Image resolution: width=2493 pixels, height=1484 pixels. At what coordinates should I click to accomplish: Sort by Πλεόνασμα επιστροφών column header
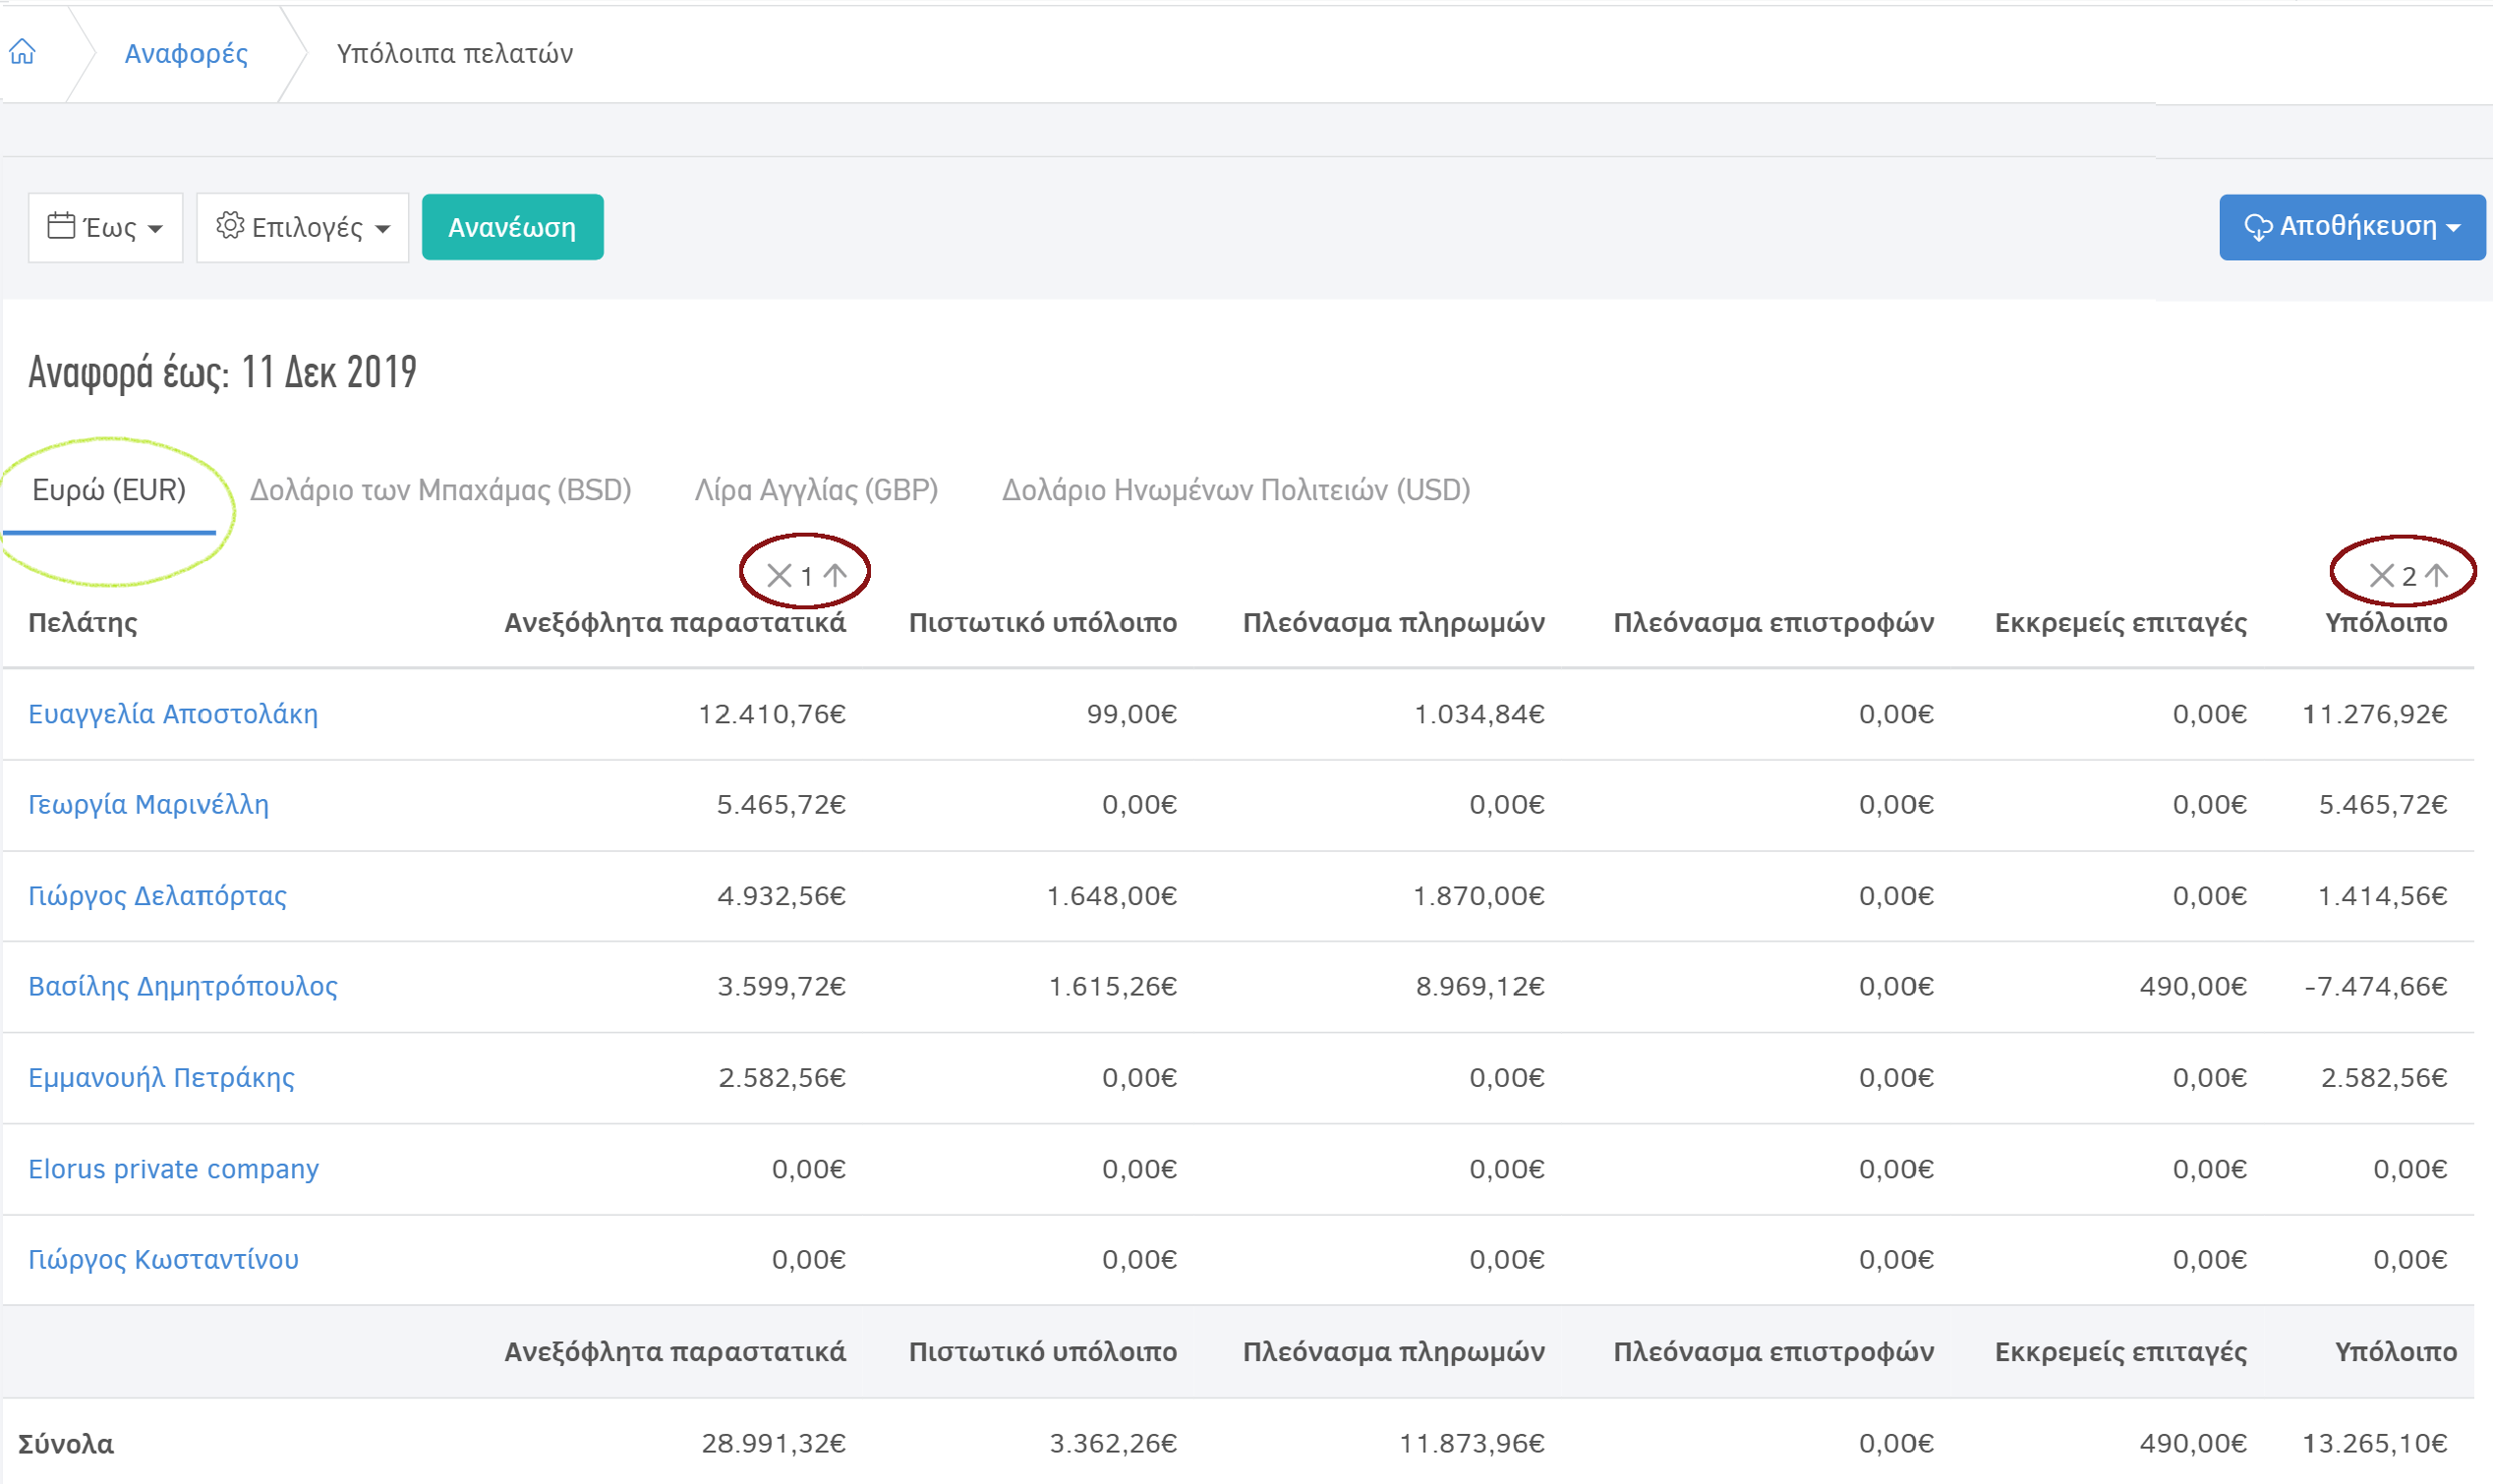pyautogui.click(x=1774, y=623)
